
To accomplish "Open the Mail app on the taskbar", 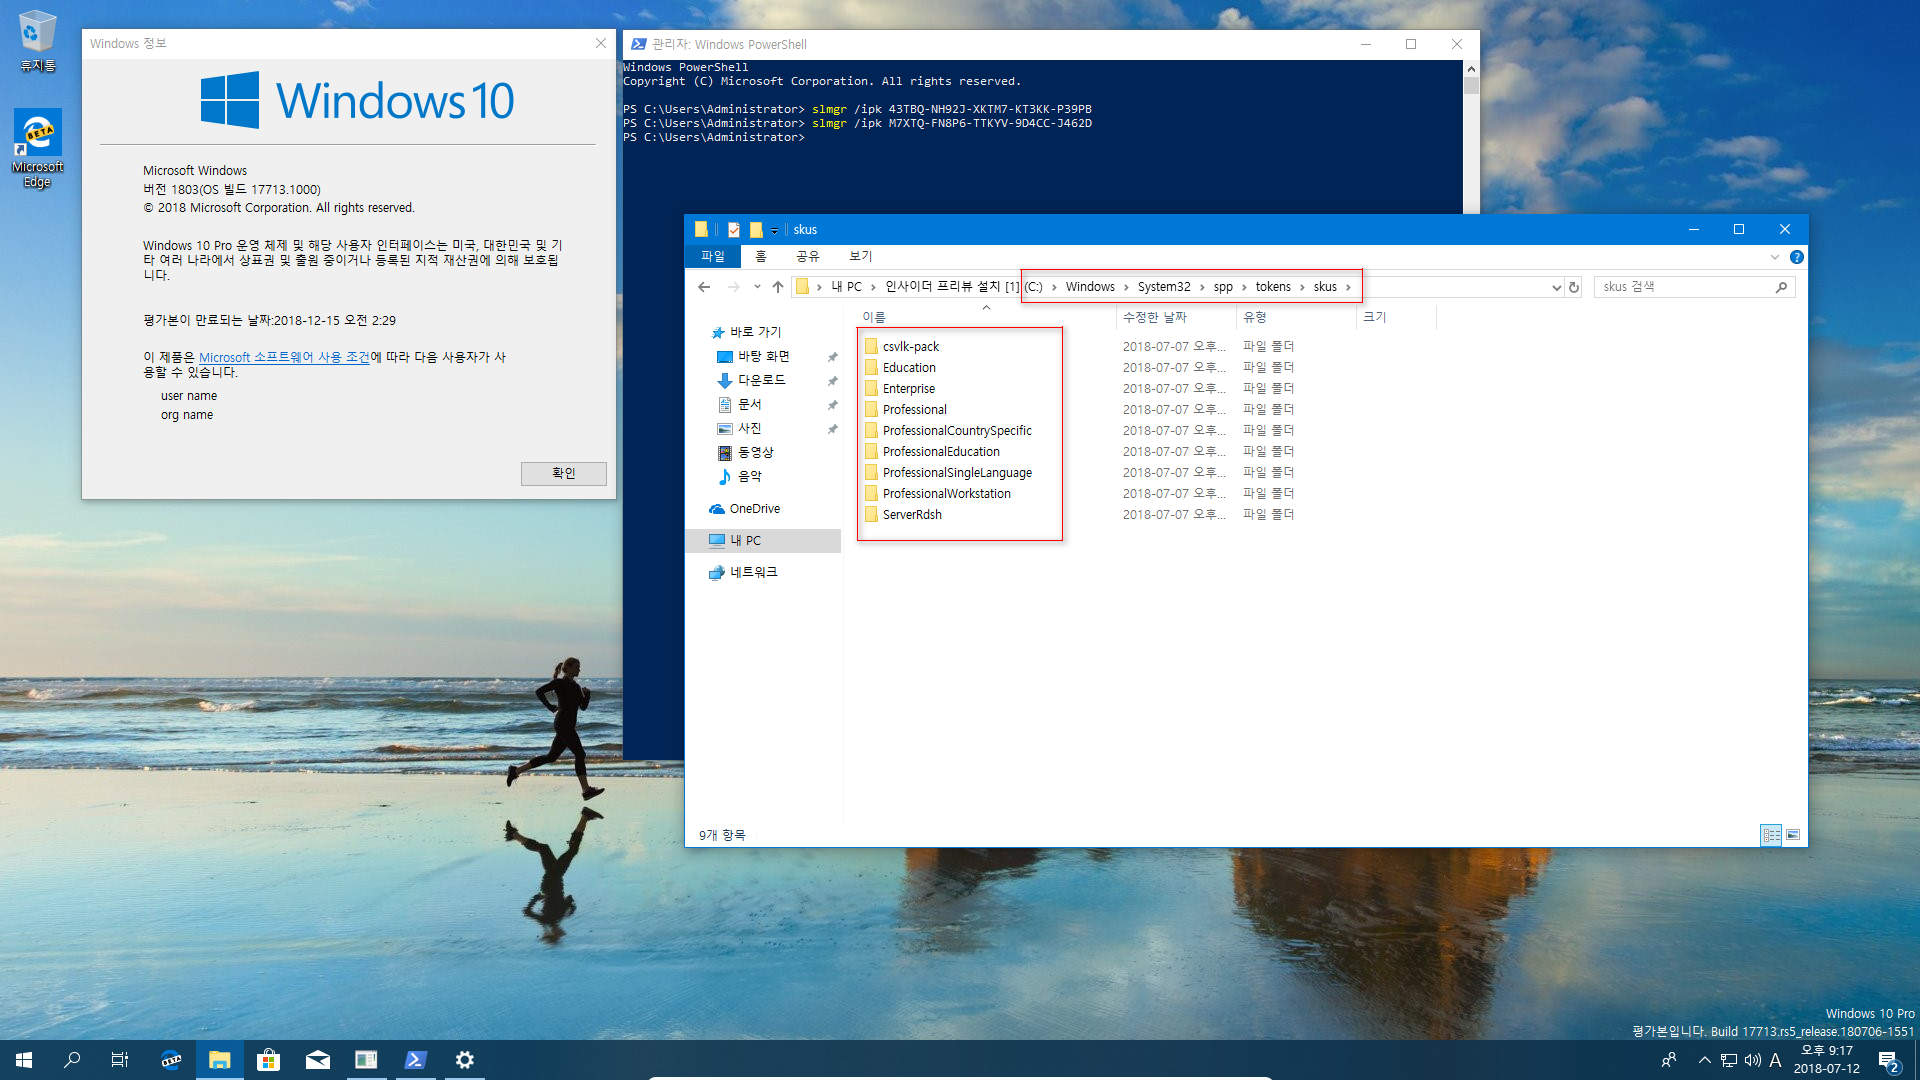I will pyautogui.click(x=318, y=1060).
